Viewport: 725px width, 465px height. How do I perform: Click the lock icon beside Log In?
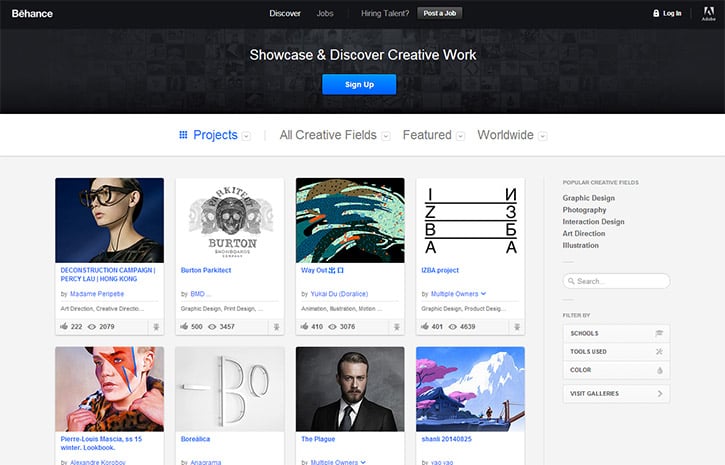(656, 13)
